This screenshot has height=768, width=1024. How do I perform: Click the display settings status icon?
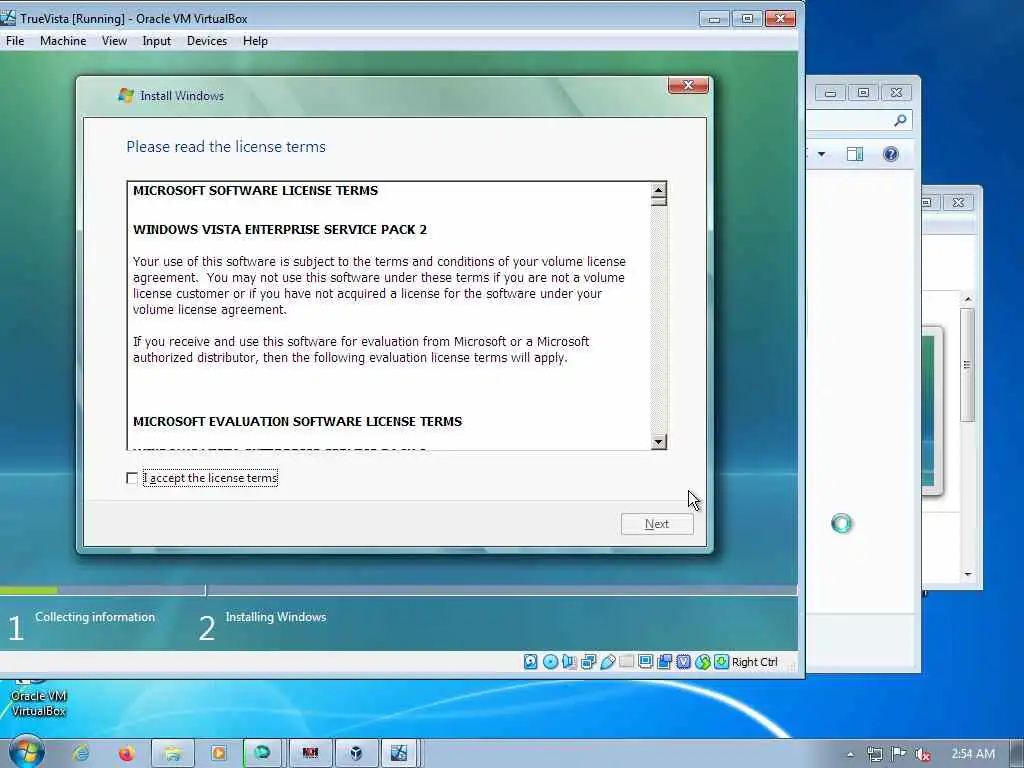pos(645,662)
